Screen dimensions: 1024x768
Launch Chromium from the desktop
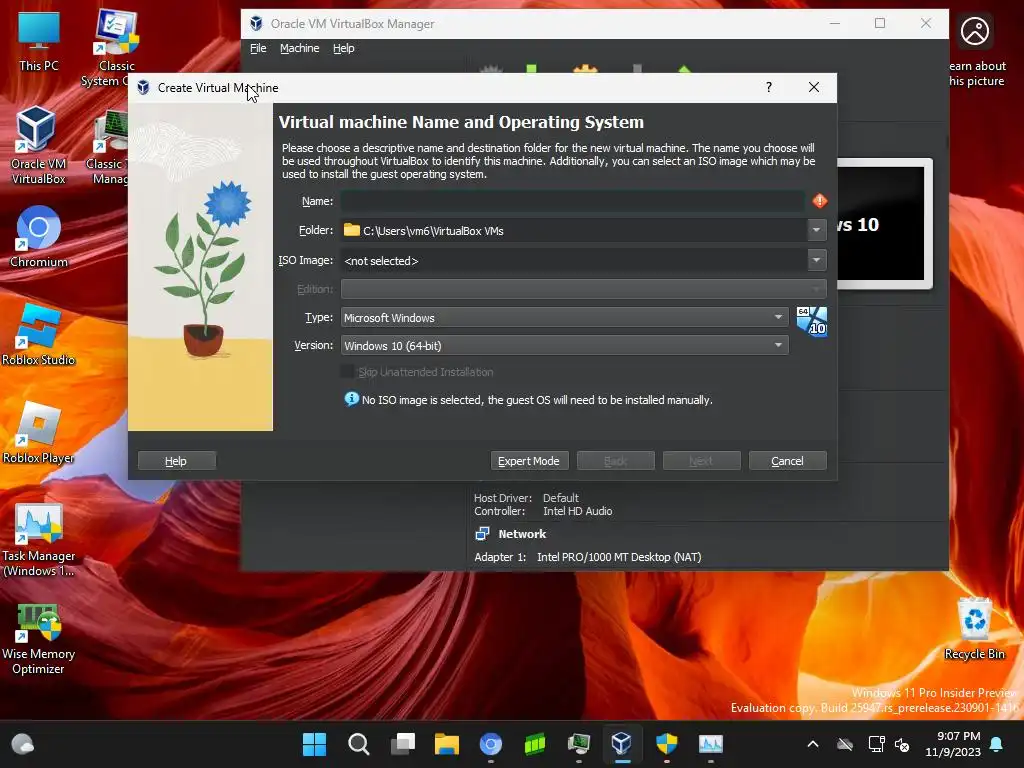pyautogui.click(x=39, y=236)
